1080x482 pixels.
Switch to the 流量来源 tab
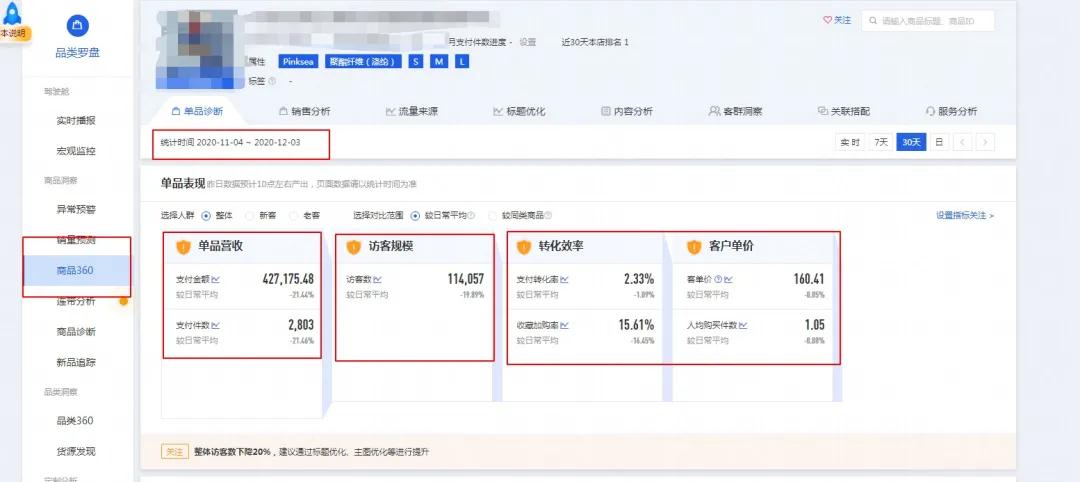pyautogui.click(x=412, y=111)
